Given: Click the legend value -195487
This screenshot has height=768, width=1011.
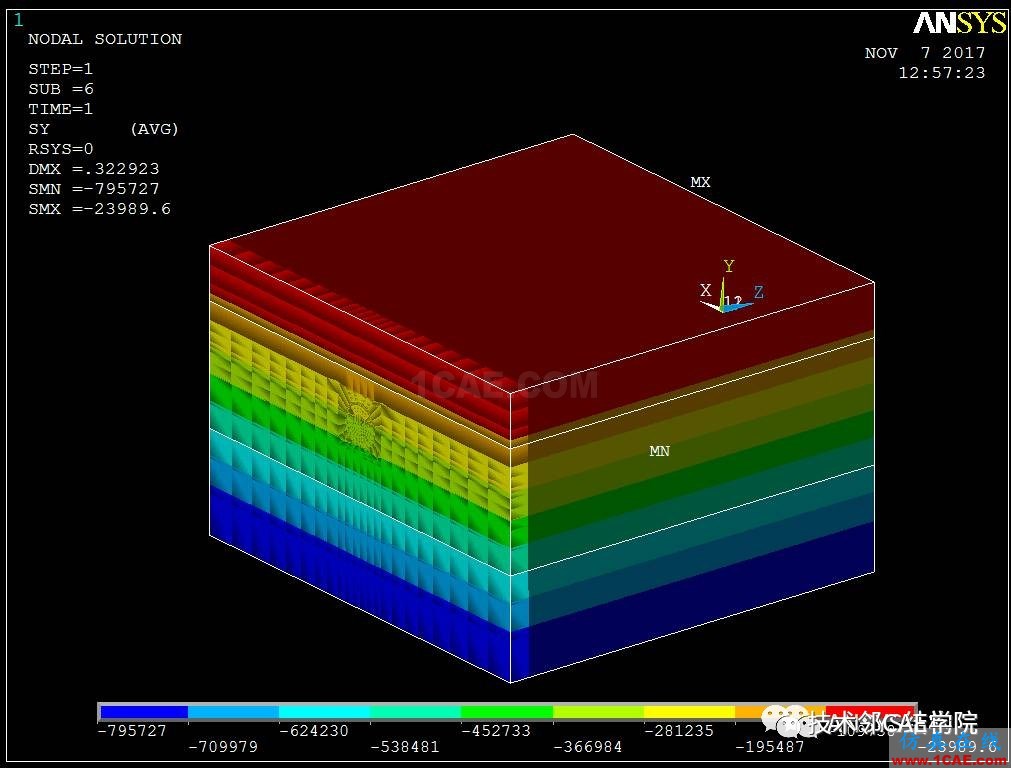Looking at the screenshot, I should tap(770, 747).
